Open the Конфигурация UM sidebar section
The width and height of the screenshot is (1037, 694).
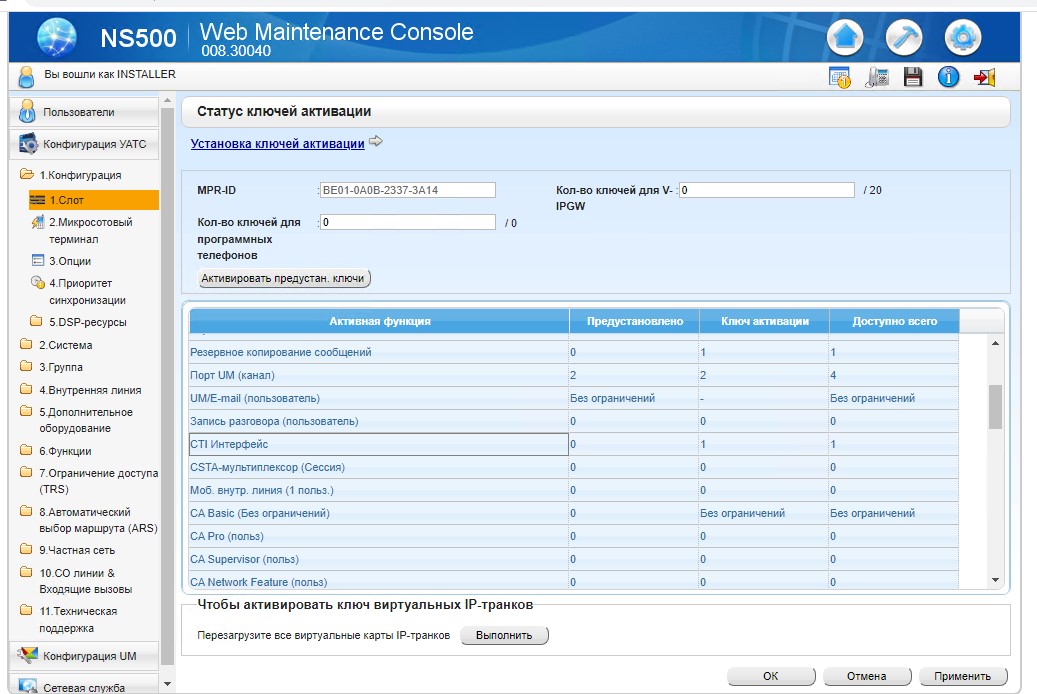click(84, 656)
